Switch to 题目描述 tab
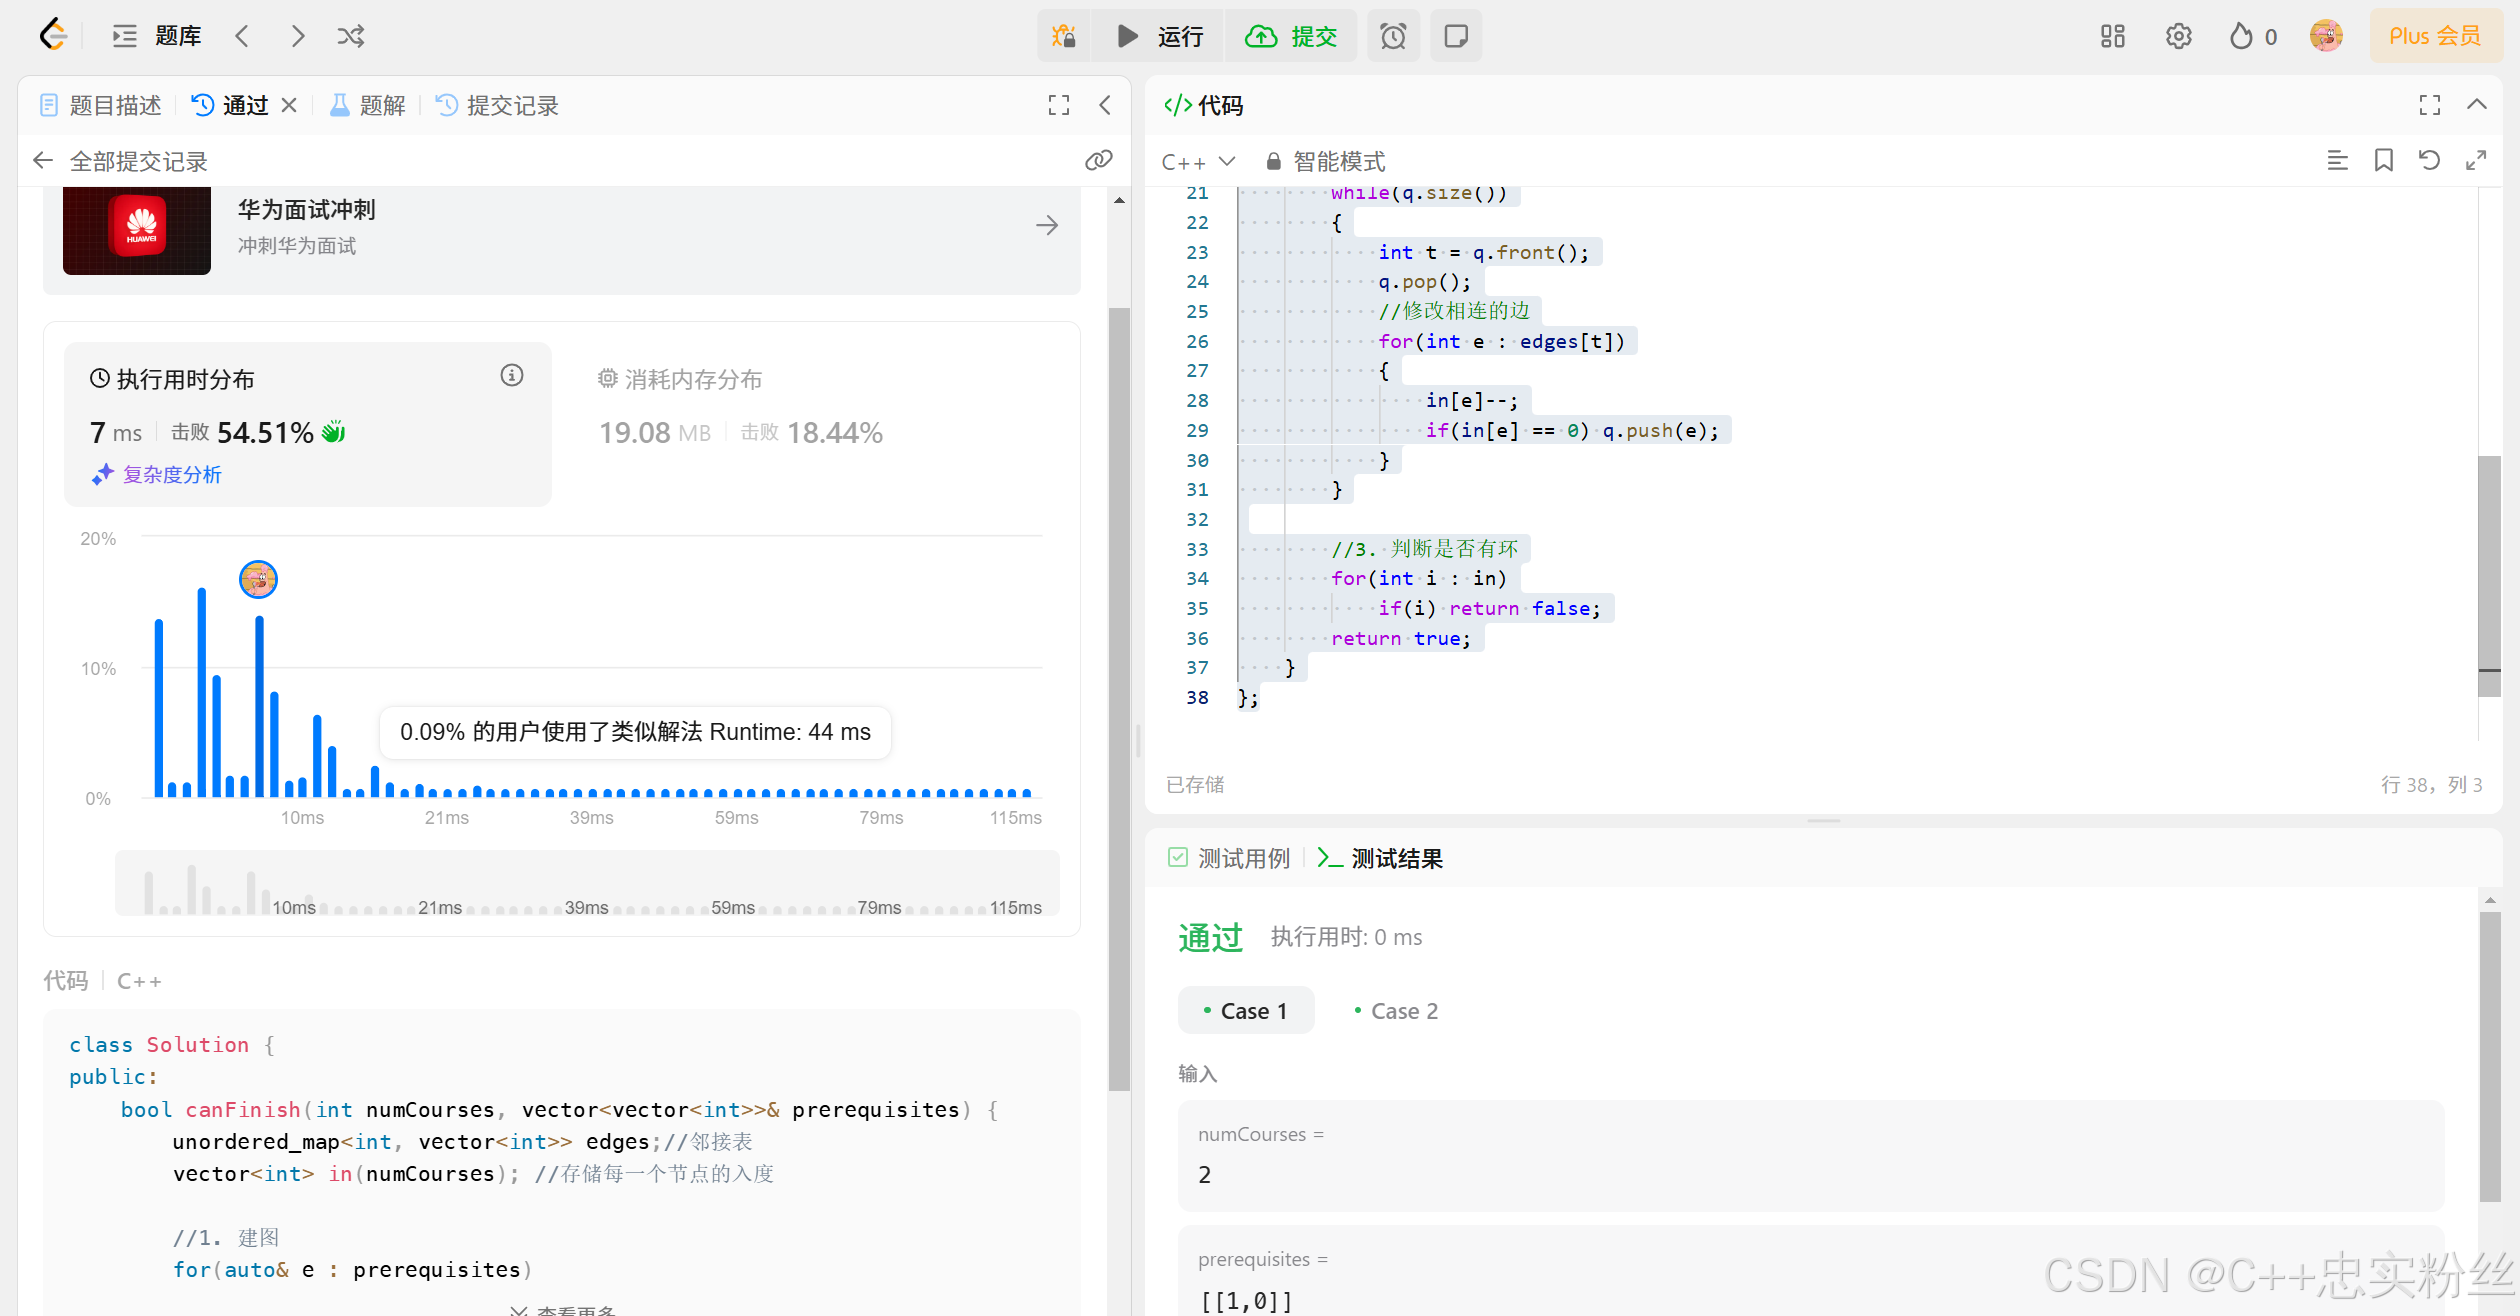2520x1316 pixels. coord(100,105)
